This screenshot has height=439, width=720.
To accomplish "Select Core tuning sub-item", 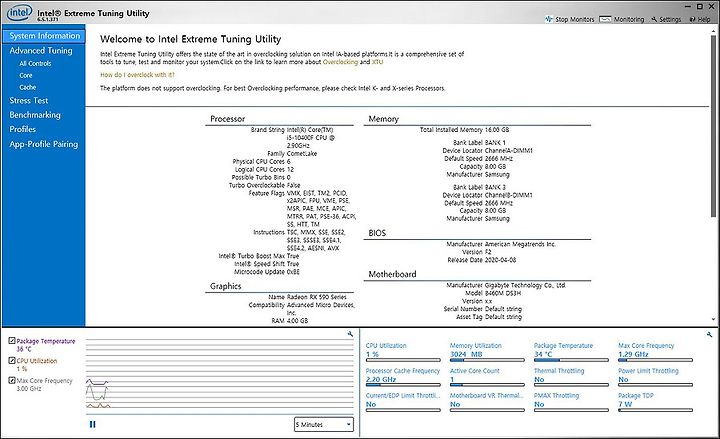I will click(26, 75).
